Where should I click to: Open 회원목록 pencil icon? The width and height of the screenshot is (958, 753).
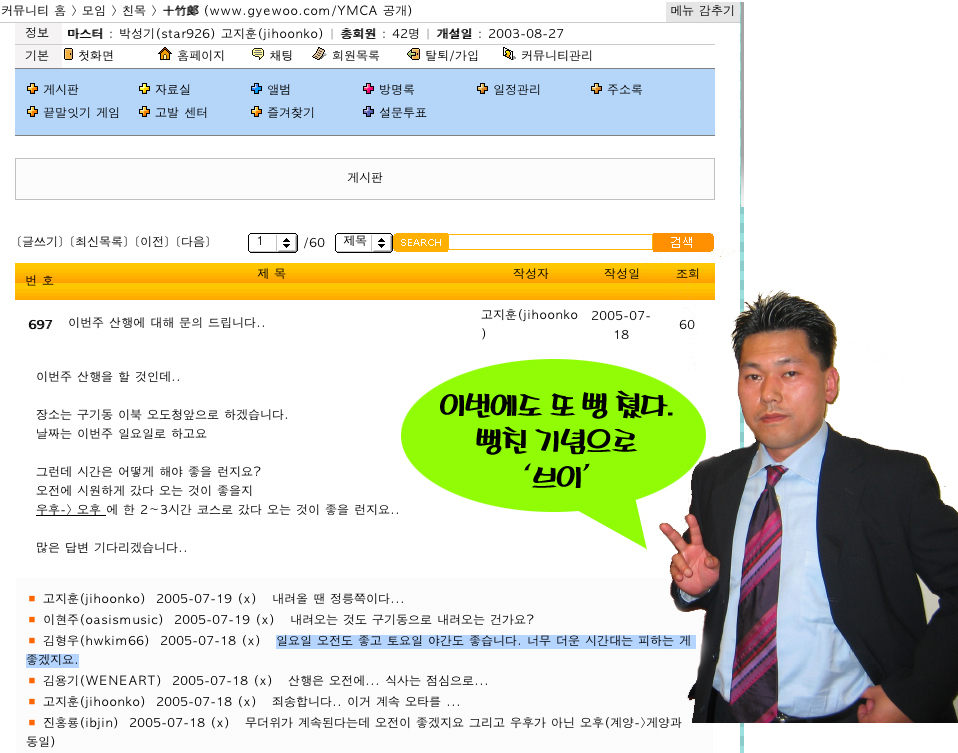318,55
